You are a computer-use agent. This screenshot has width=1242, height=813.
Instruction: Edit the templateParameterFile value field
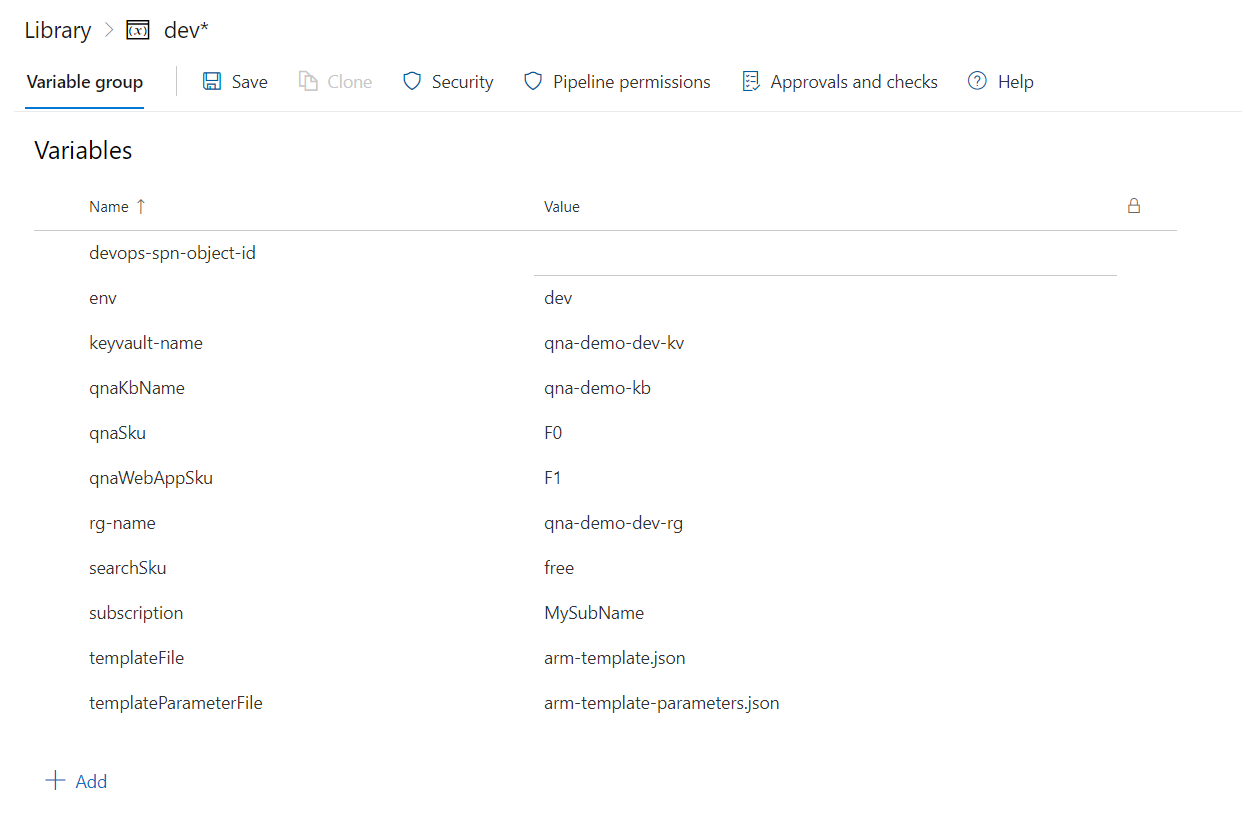(x=661, y=703)
